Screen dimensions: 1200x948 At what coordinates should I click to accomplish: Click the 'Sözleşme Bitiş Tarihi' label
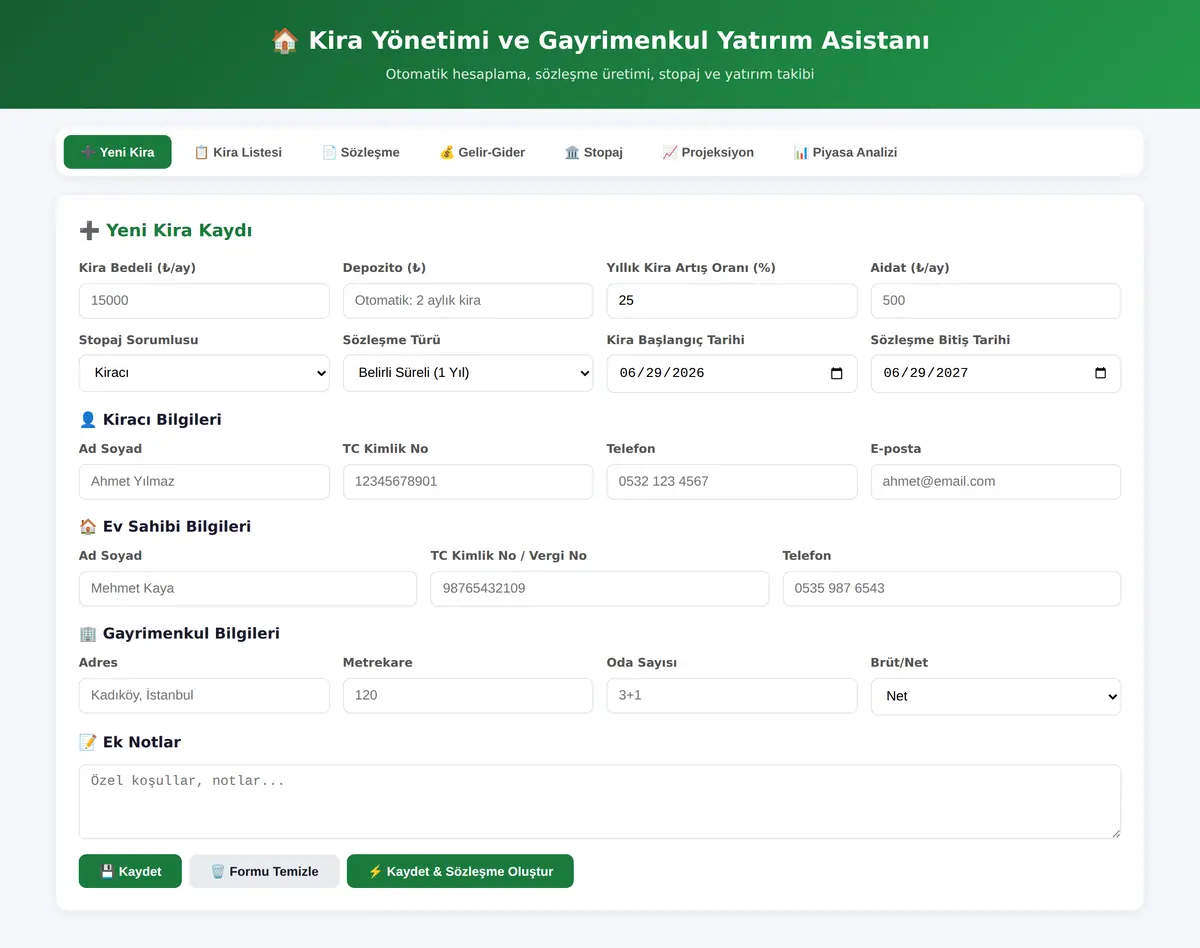tap(941, 340)
